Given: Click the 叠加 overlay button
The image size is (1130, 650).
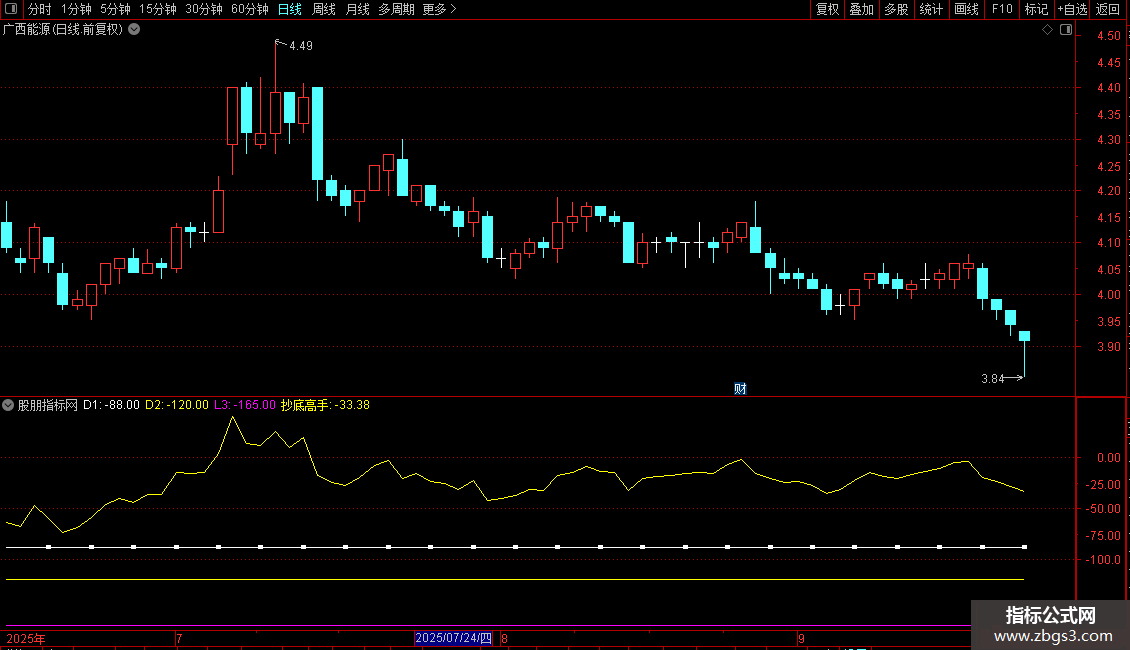Looking at the screenshot, I should pos(862,9).
